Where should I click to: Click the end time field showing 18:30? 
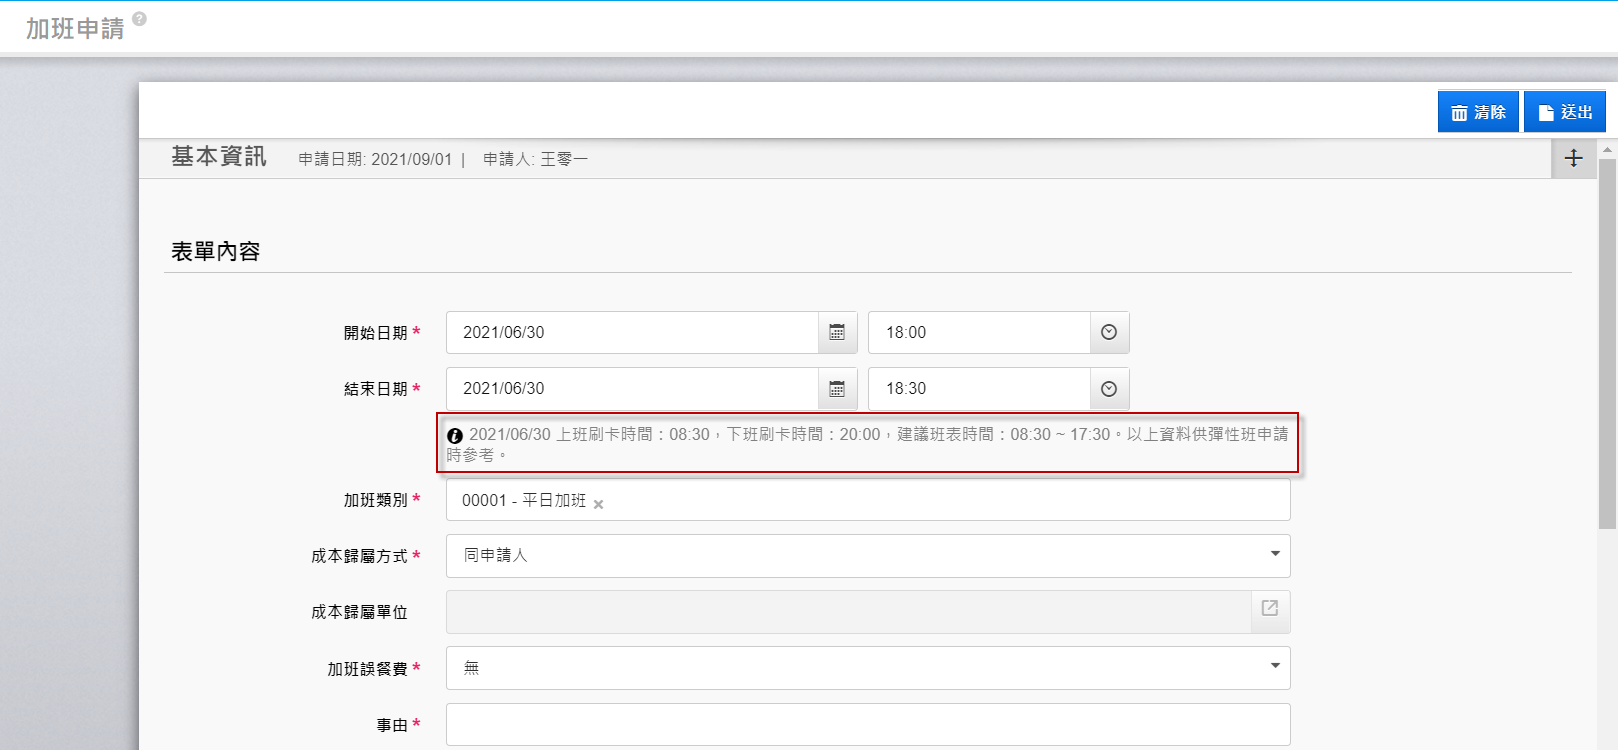point(978,389)
